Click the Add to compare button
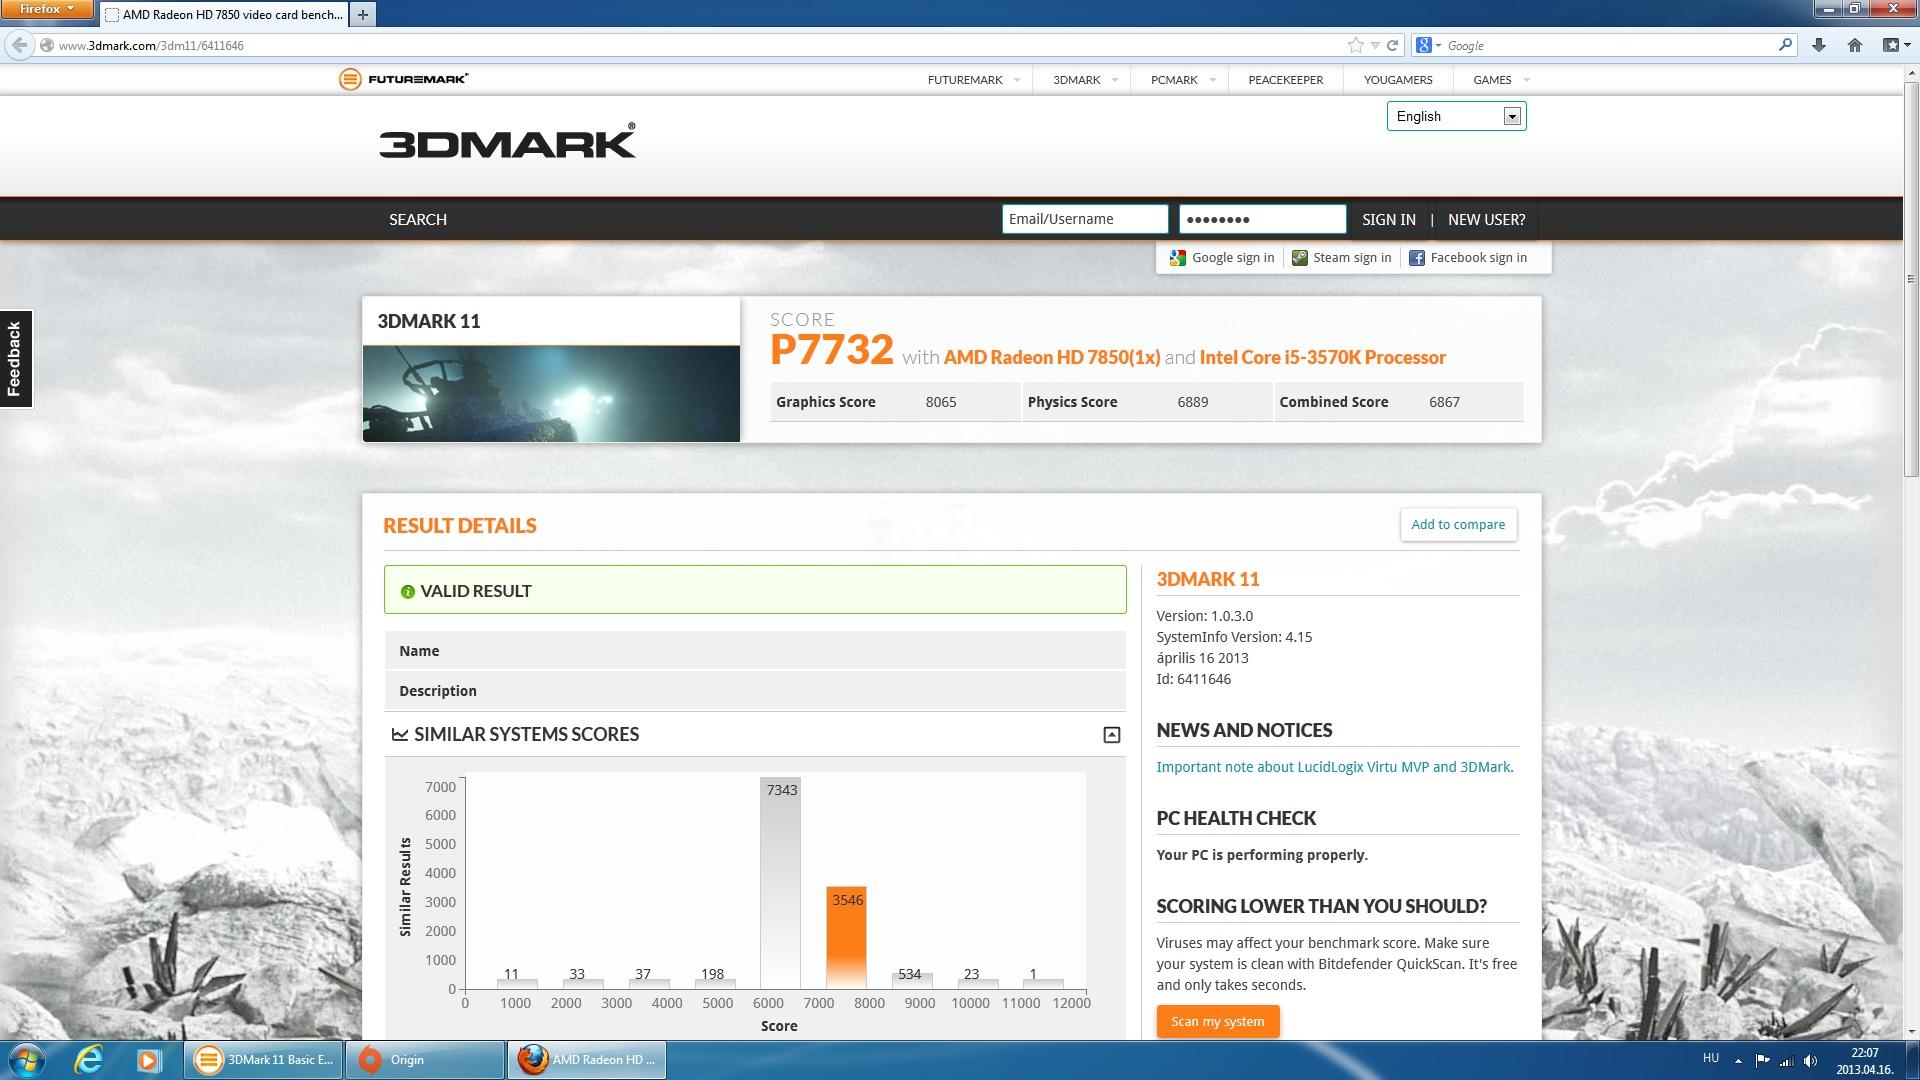The height and width of the screenshot is (1080, 1920). pyautogui.click(x=1458, y=525)
